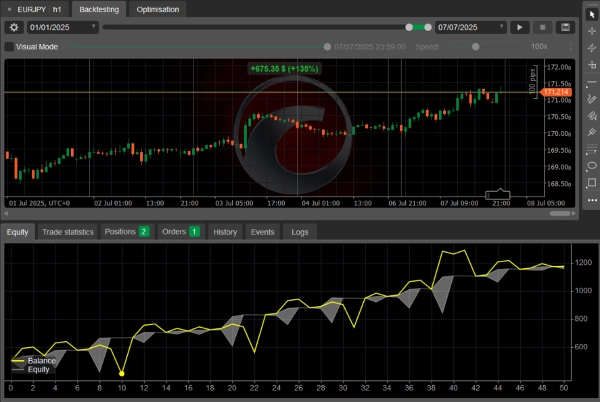Screen dimensions: 600x402
Task: Click the 100 pips scale indicator
Action: (x=533, y=82)
